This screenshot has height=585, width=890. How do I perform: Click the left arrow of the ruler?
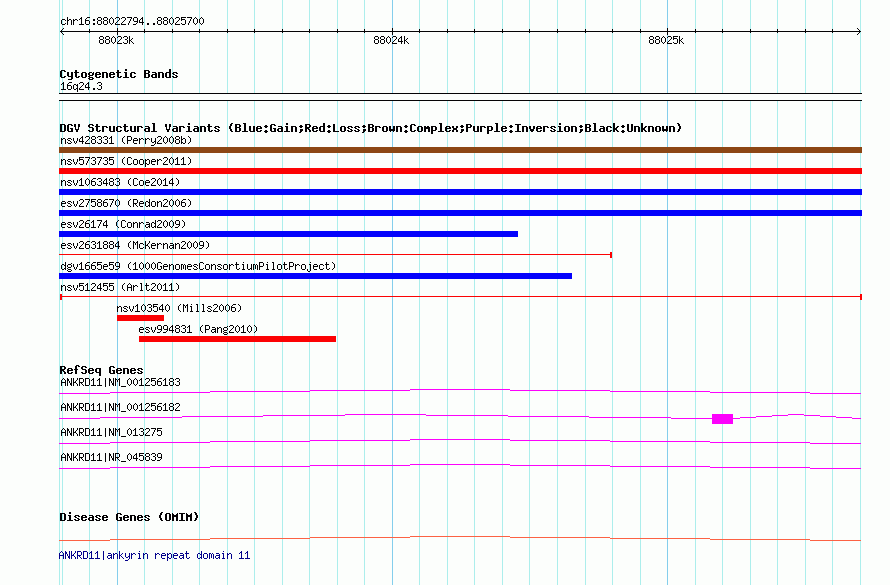[x=62, y=32]
